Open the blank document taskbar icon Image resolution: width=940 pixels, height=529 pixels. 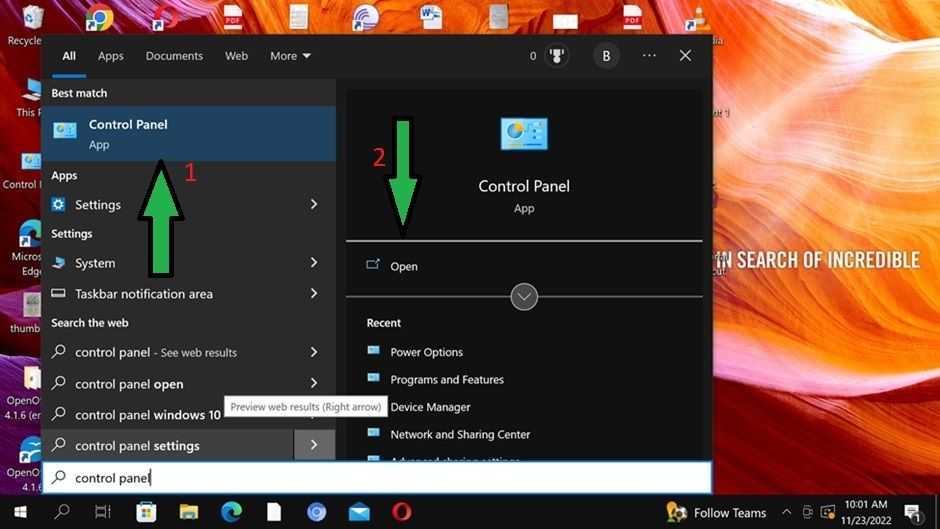(273, 512)
